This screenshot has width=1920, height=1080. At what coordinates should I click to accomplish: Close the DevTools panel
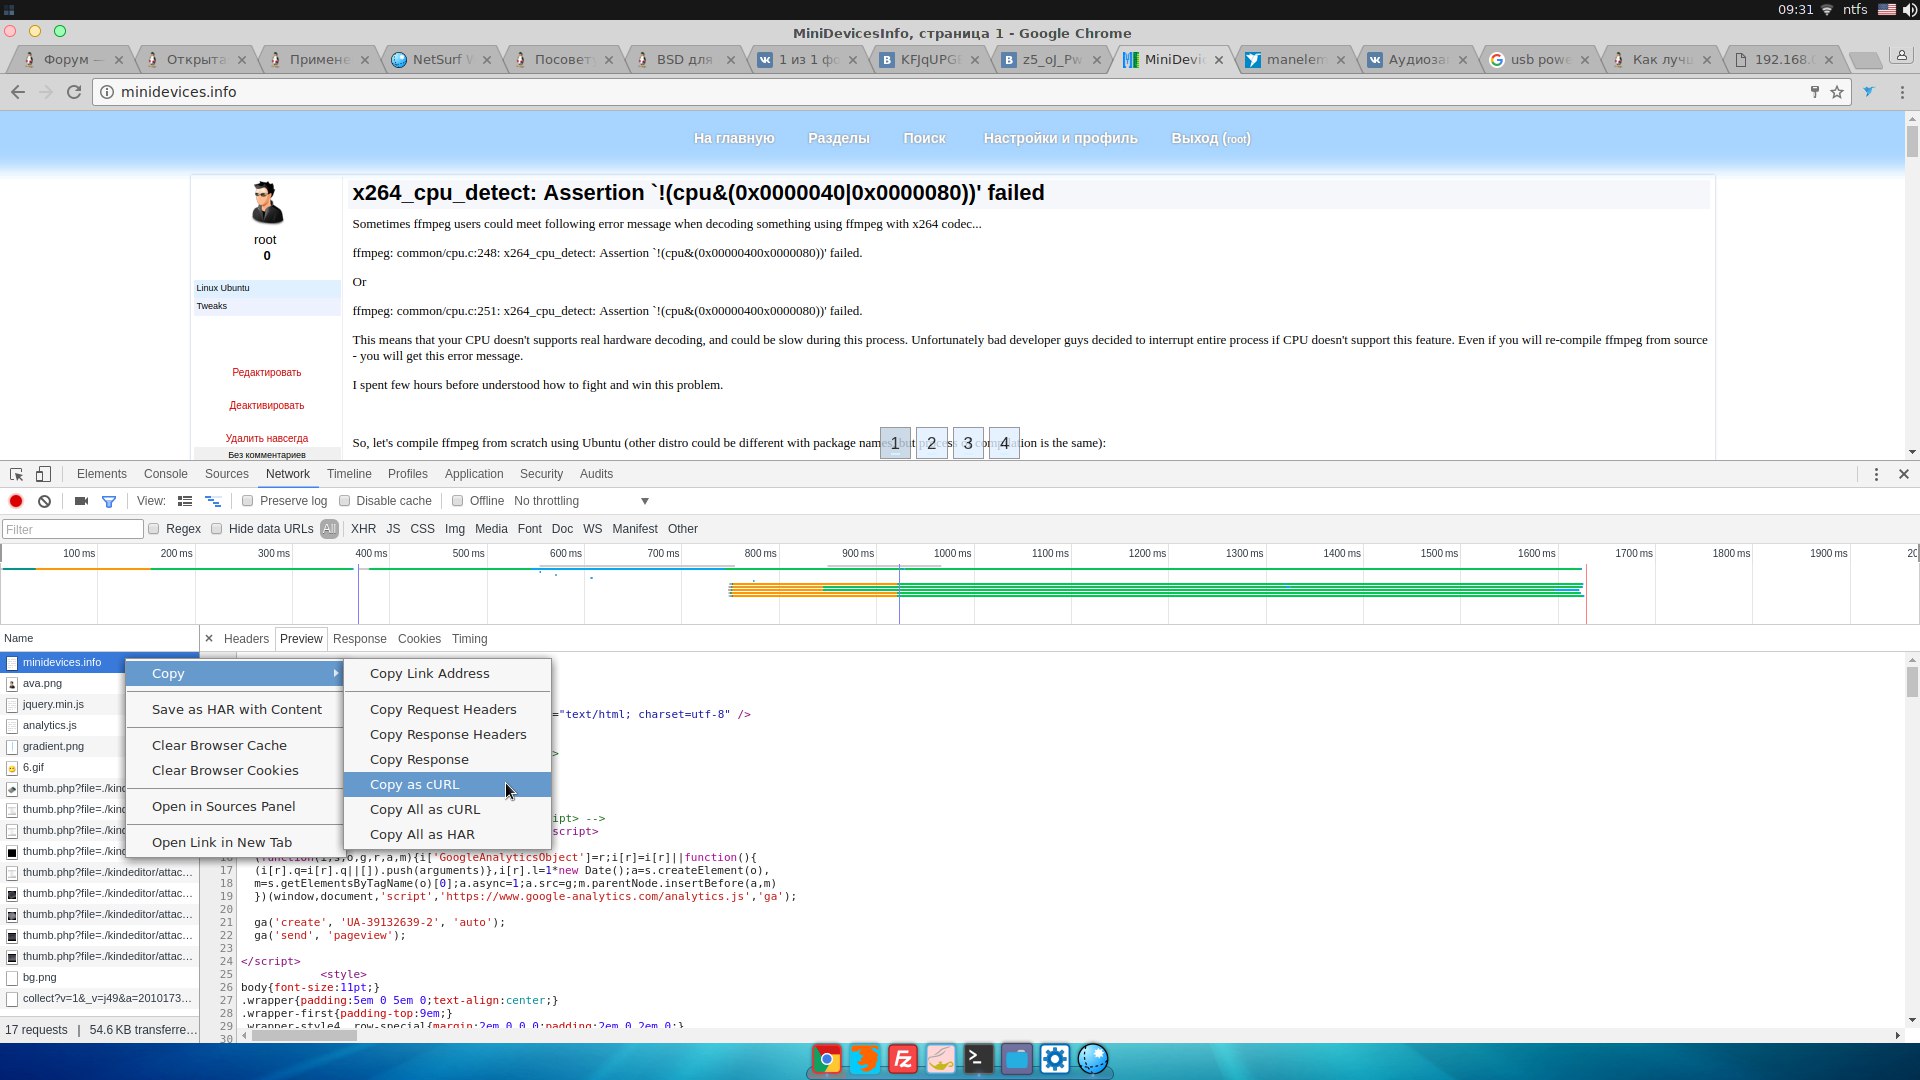(x=1904, y=474)
